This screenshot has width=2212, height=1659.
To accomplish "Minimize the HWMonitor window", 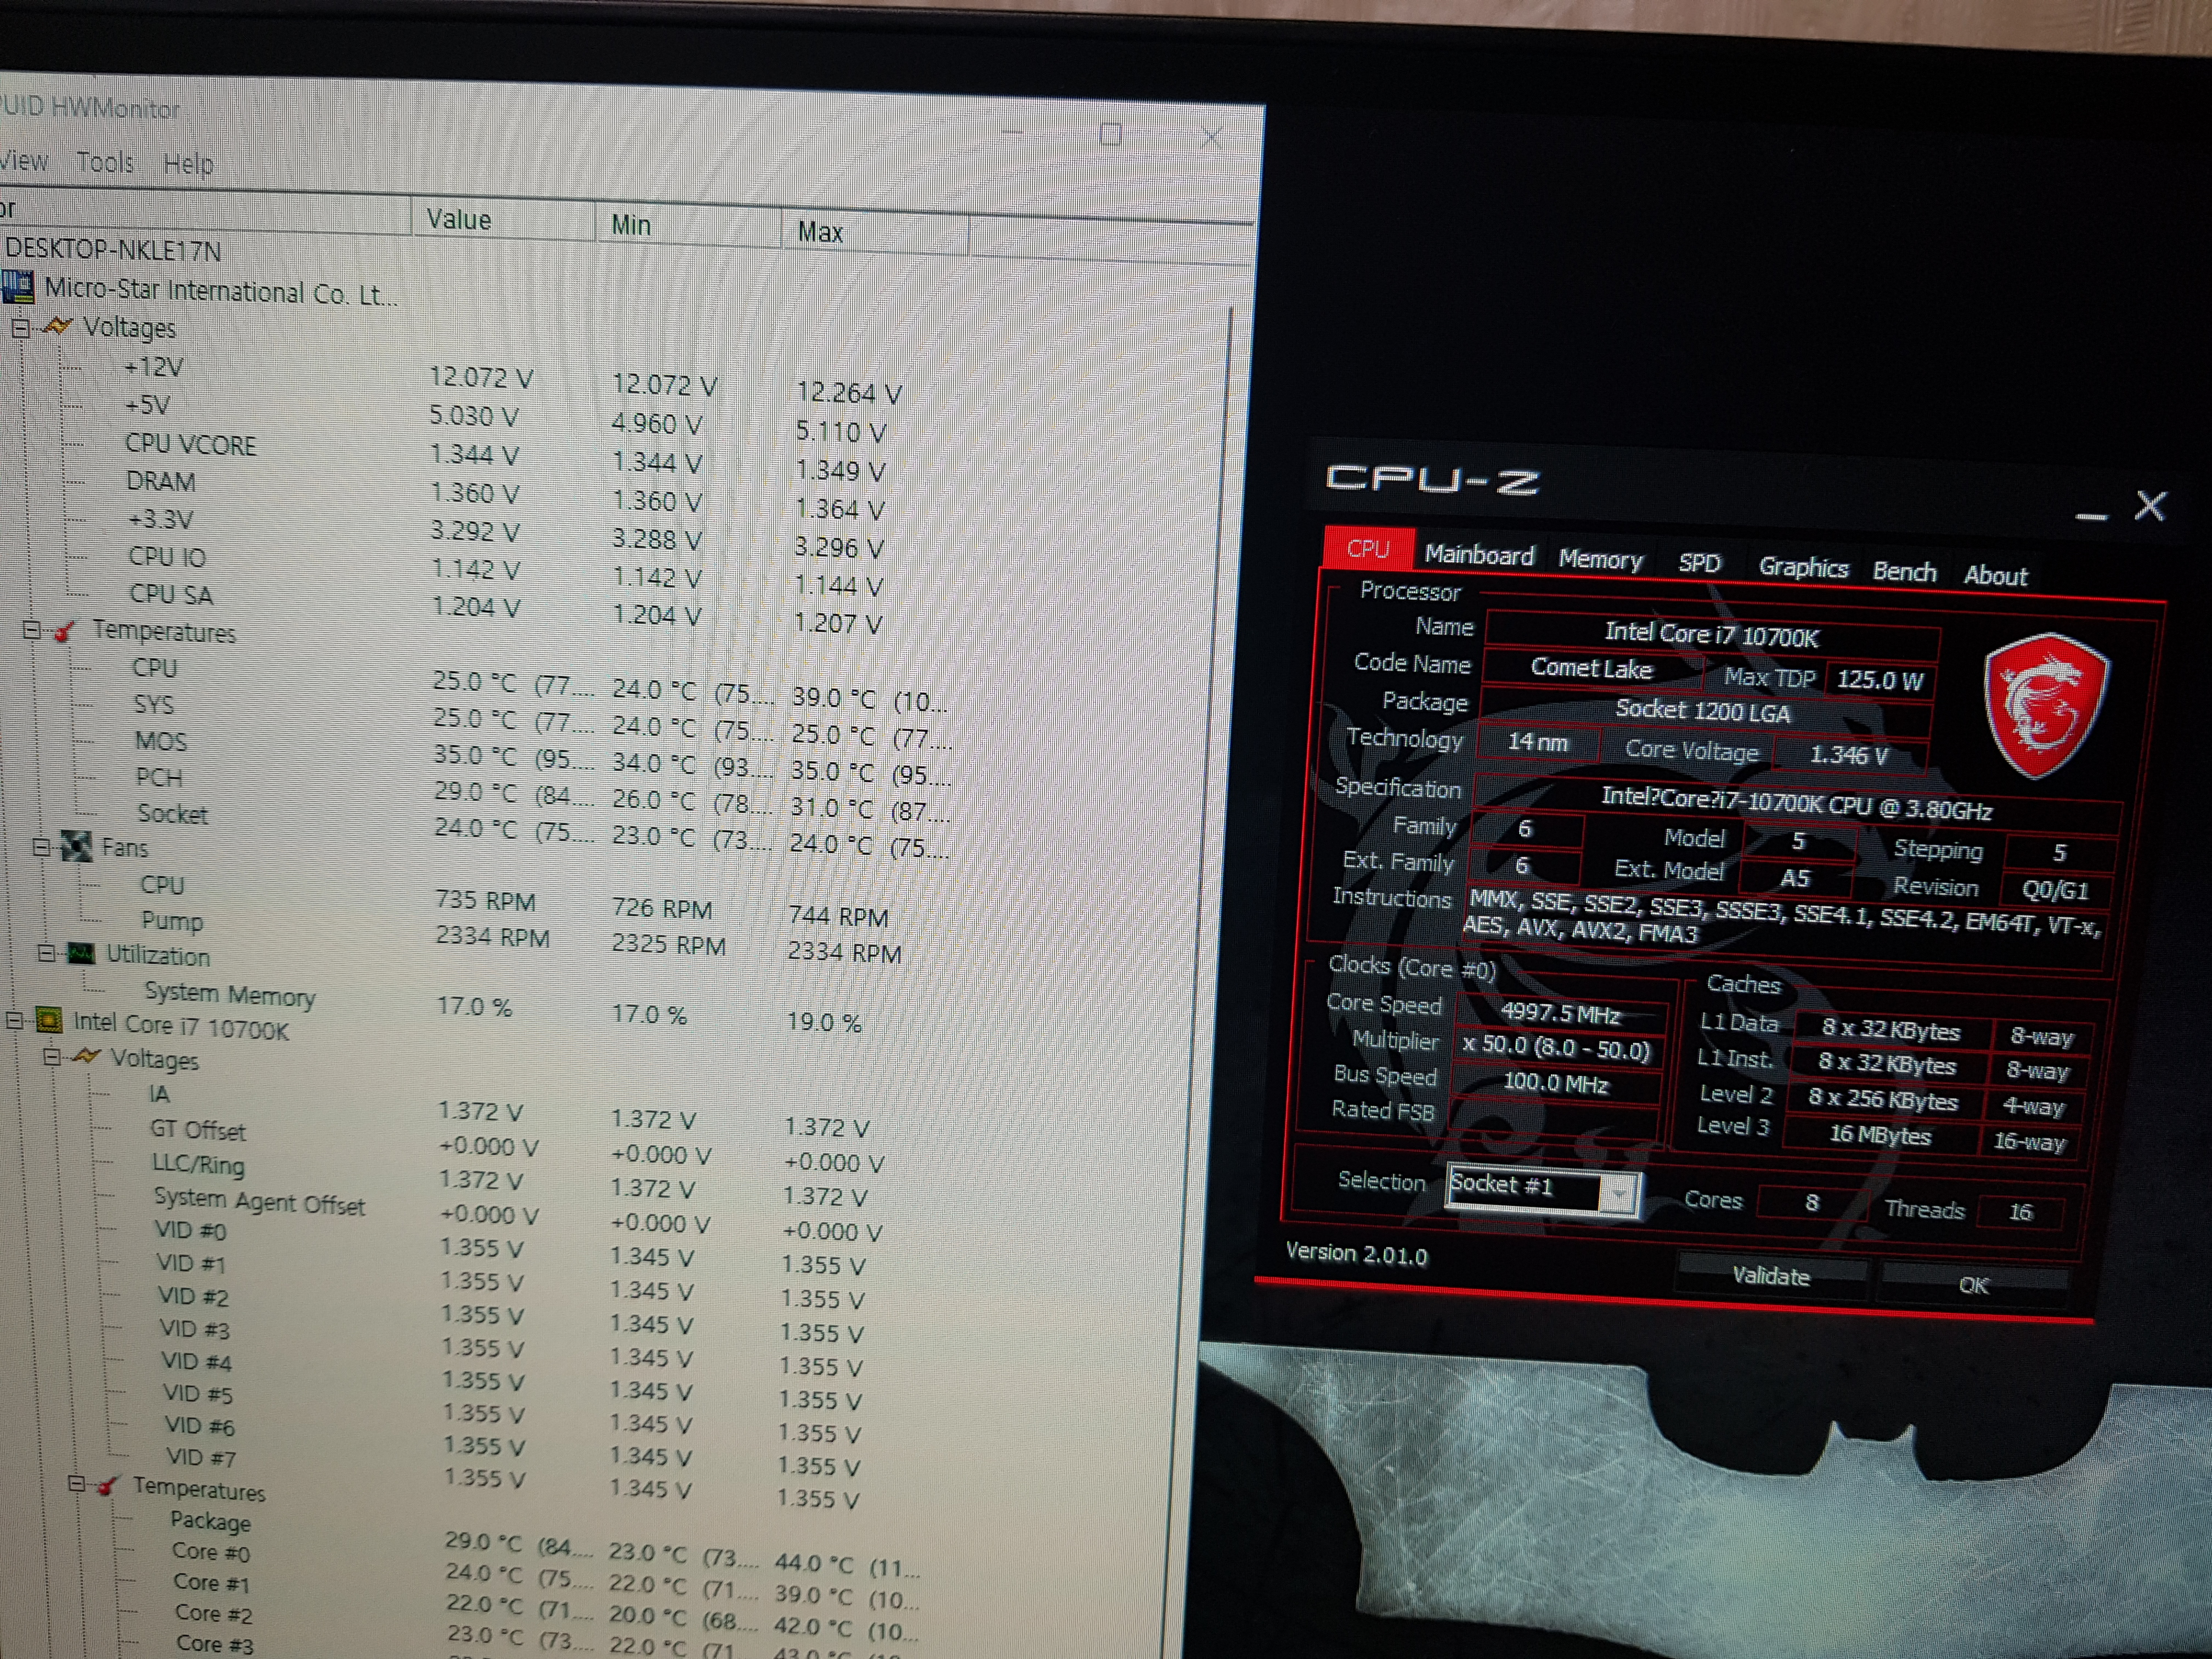I will pos(1012,131).
